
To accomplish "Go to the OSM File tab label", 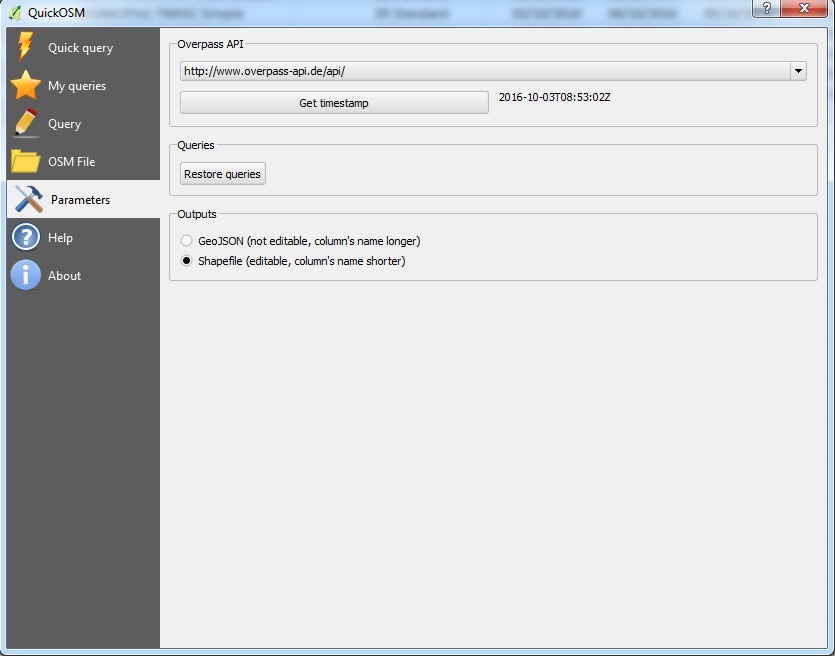I will pyautogui.click(x=71, y=162).
